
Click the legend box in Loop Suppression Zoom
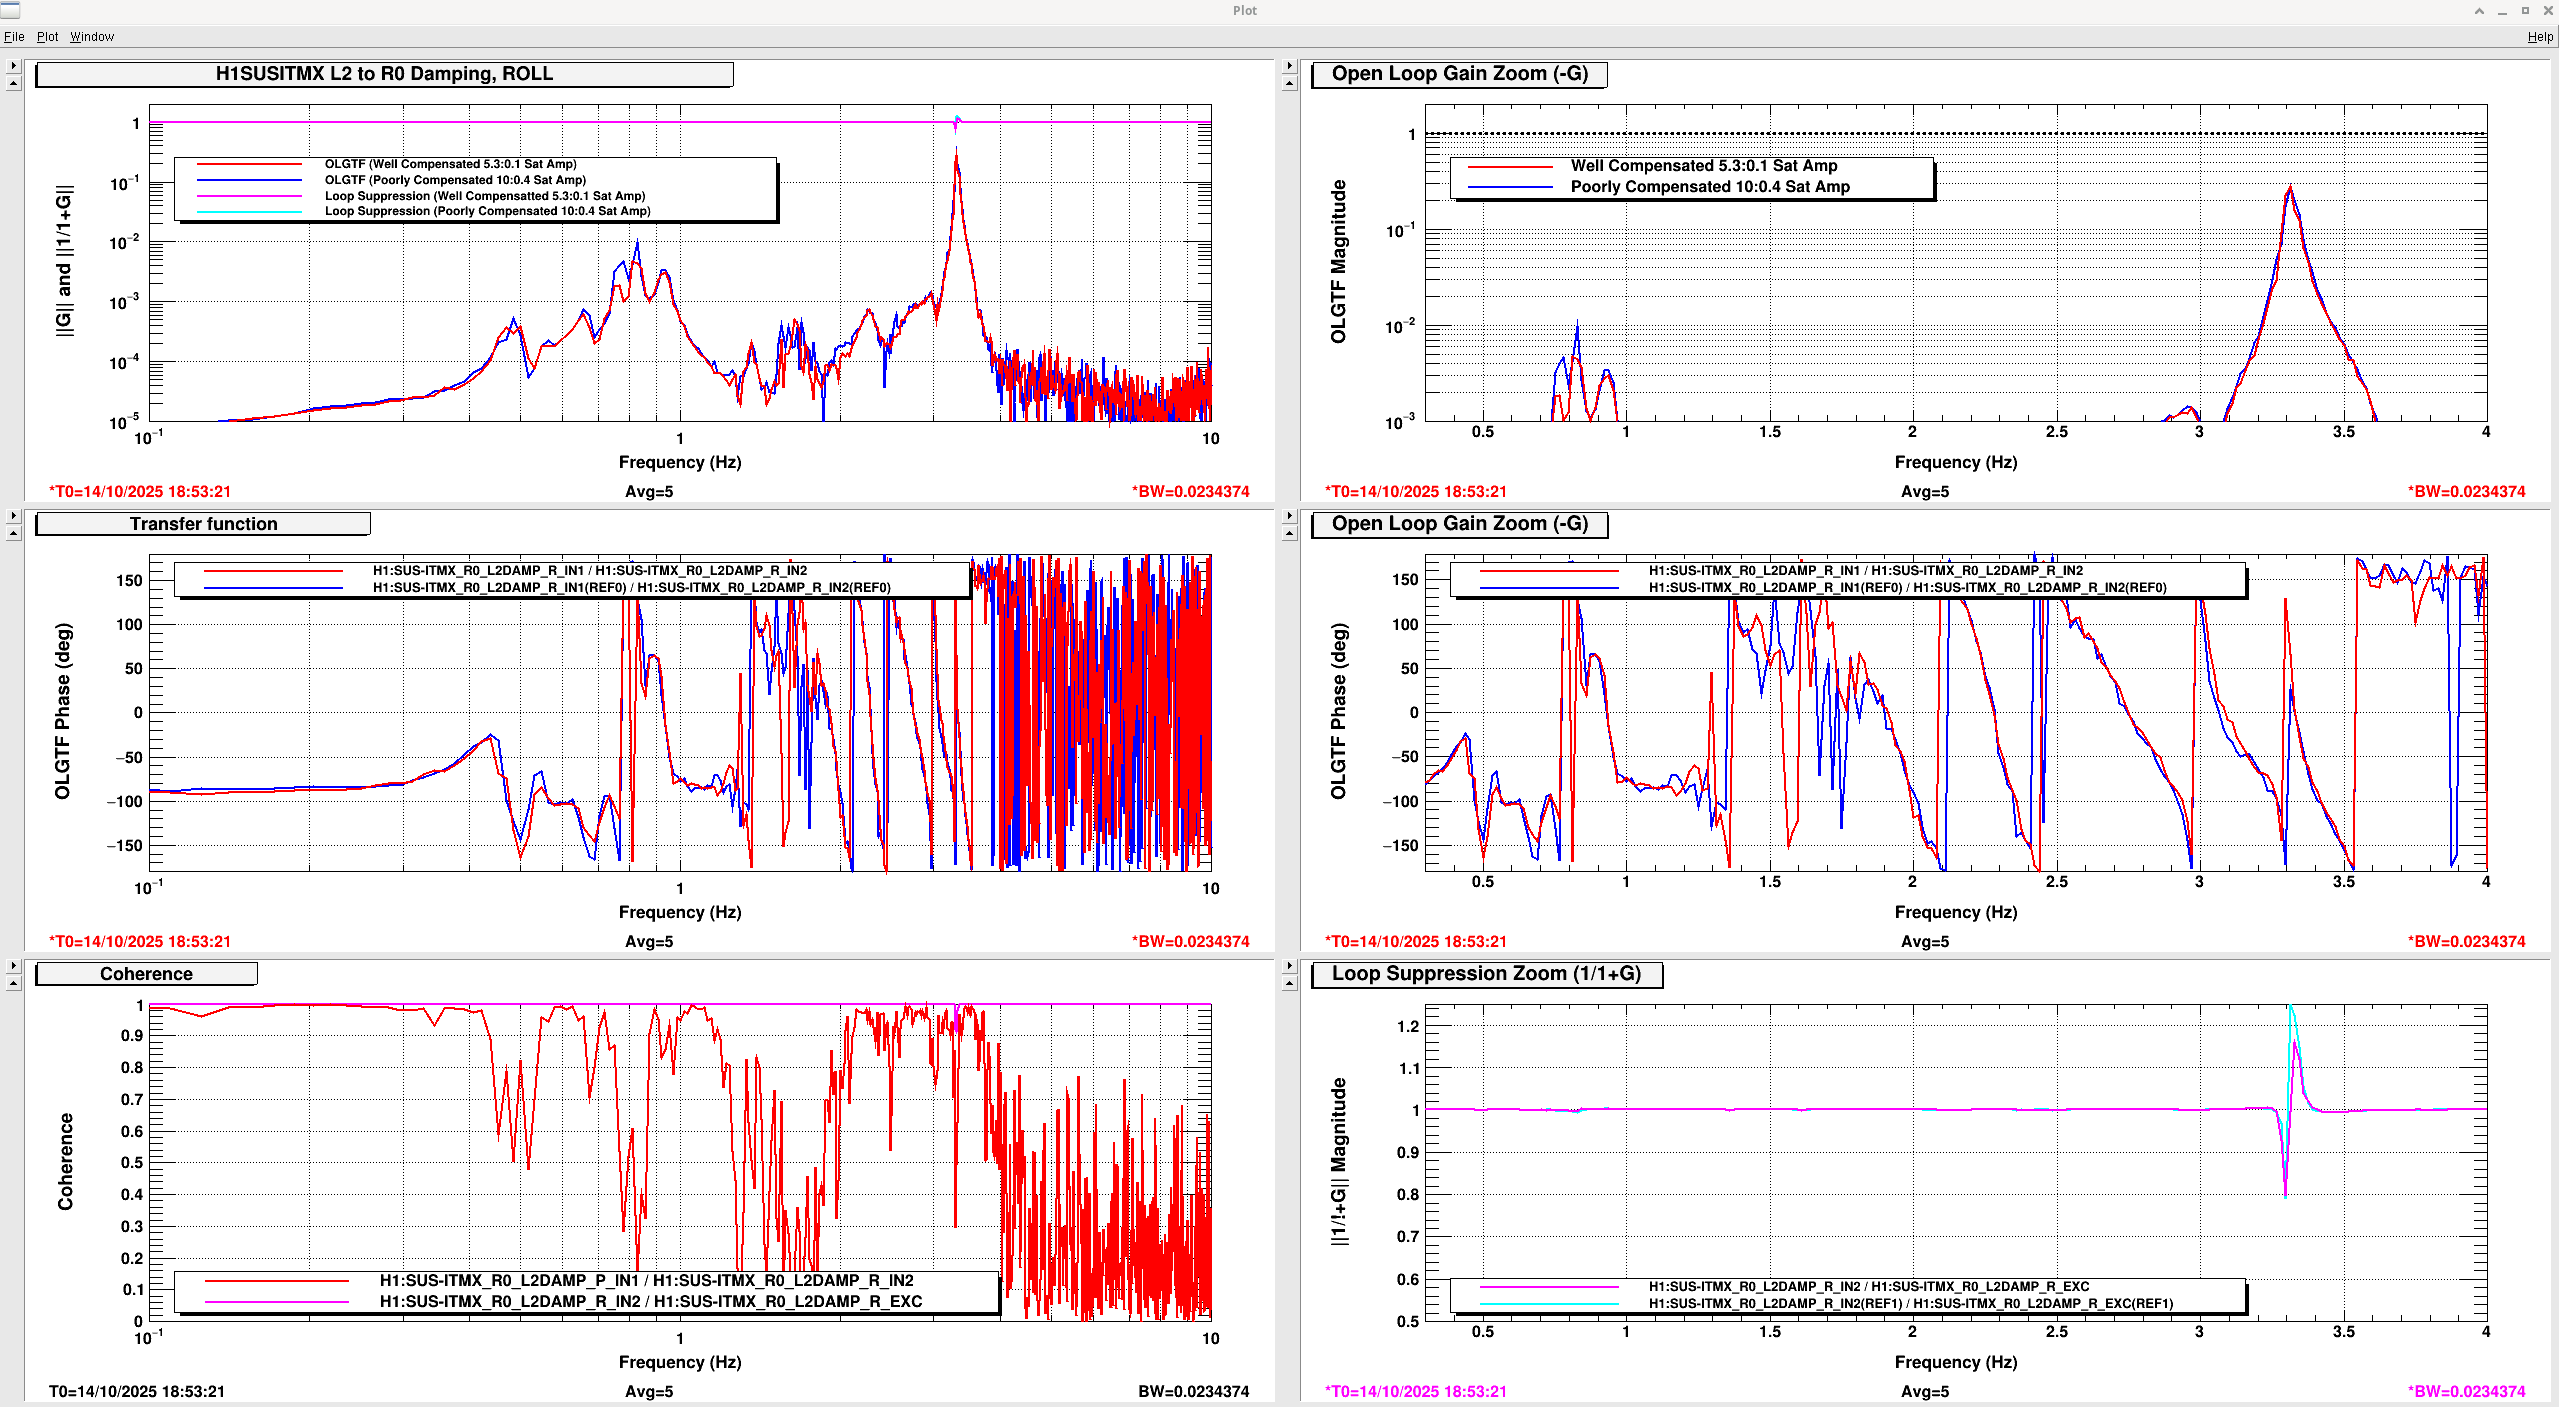point(1847,1295)
